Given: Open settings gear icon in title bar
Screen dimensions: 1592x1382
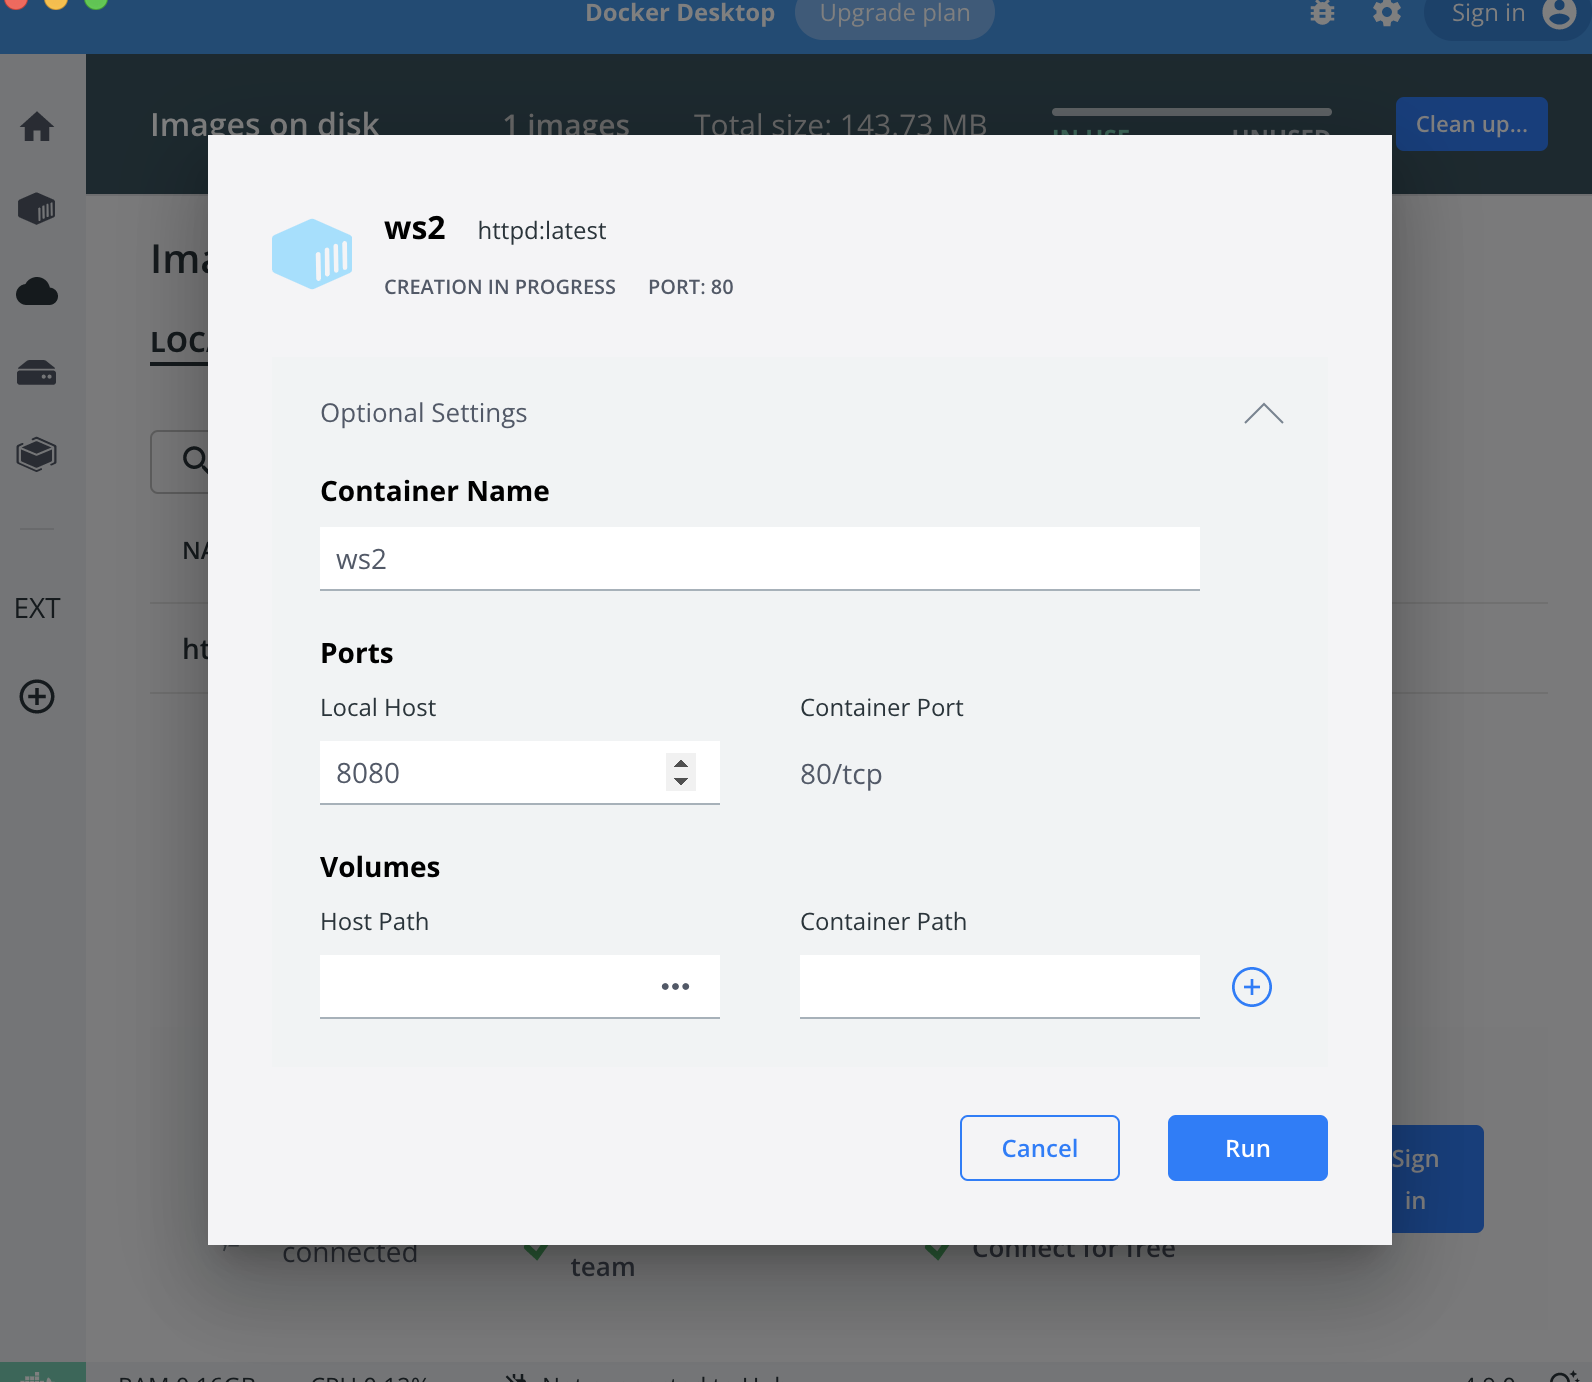Looking at the screenshot, I should click(1387, 13).
